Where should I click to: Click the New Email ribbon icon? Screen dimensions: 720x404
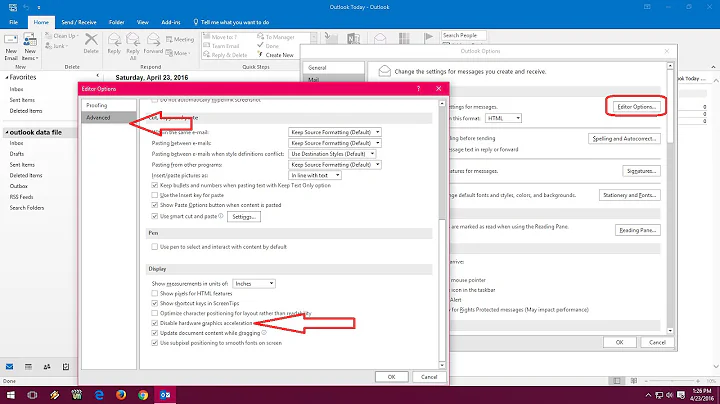click(11, 46)
